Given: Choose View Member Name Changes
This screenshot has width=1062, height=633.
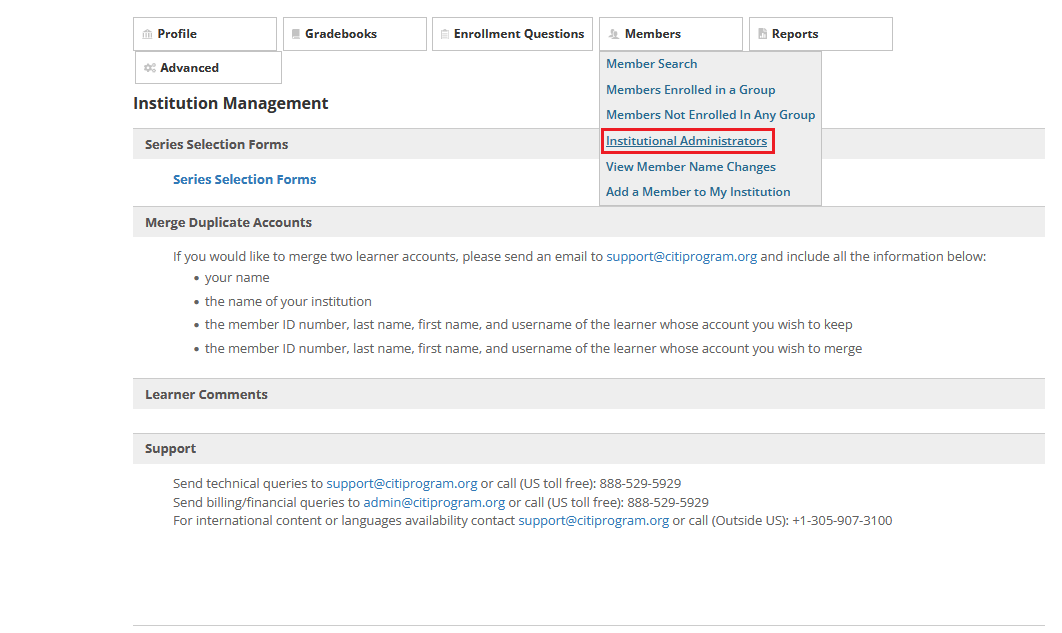Looking at the screenshot, I should [691, 167].
